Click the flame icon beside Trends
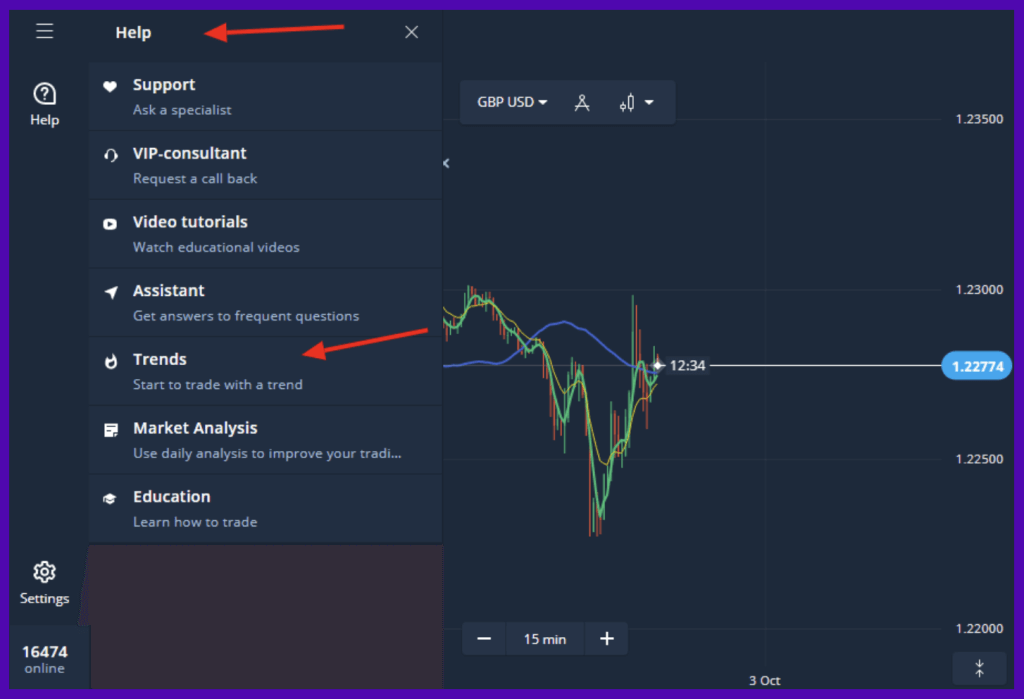The width and height of the screenshot is (1024, 699). point(111,361)
